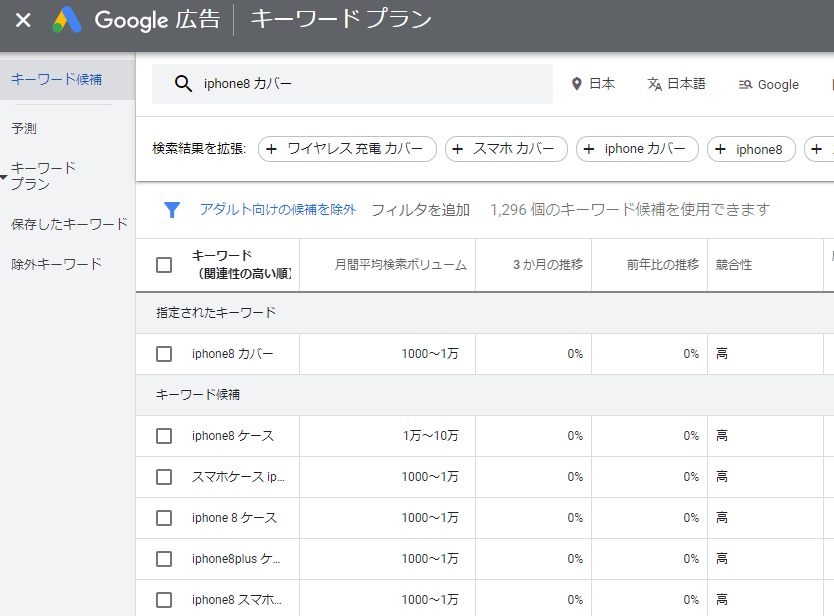Click the 1万～10万 search volume value
The width and height of the screenshot is (834, 616).
click(x=430, y=436)
